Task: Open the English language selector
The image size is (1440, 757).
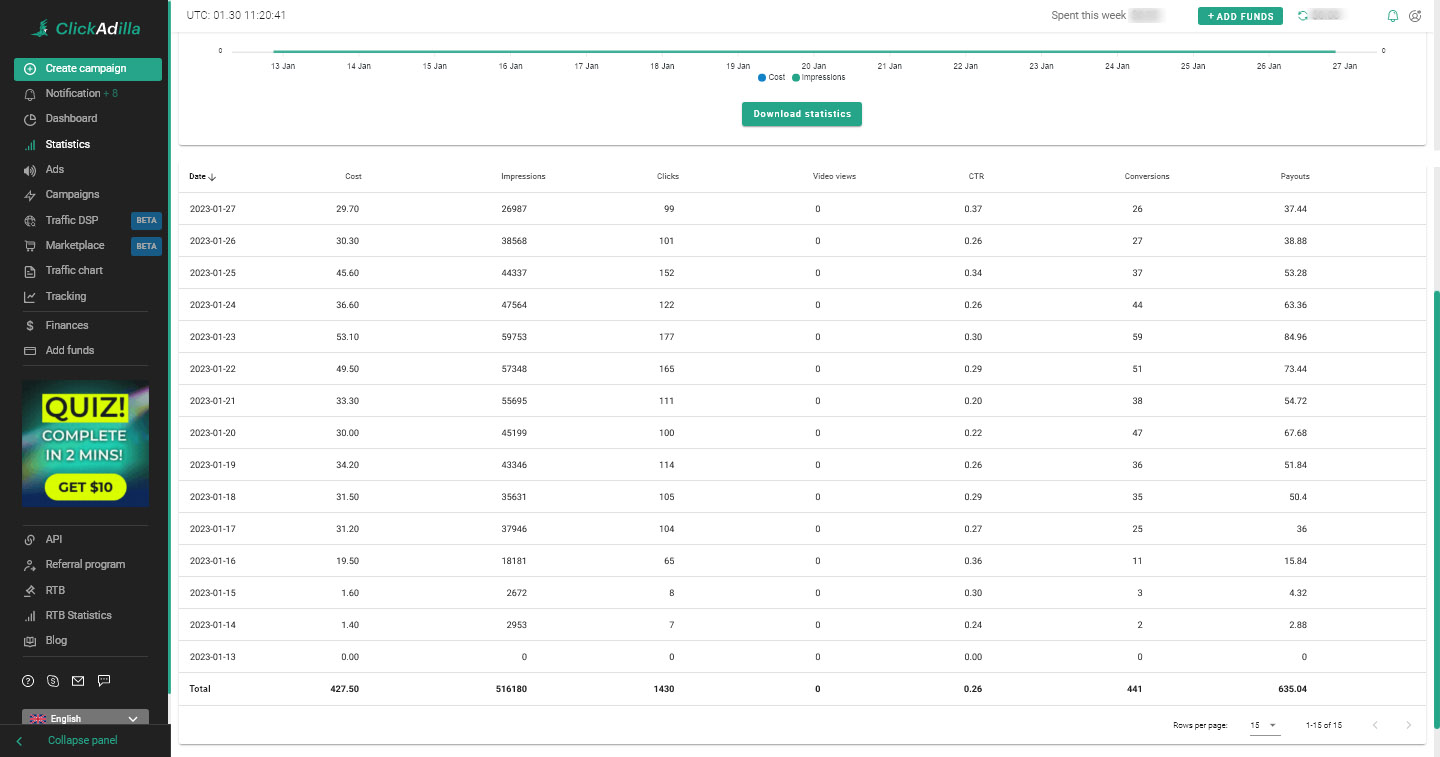Action: click(x=85, y=718)
